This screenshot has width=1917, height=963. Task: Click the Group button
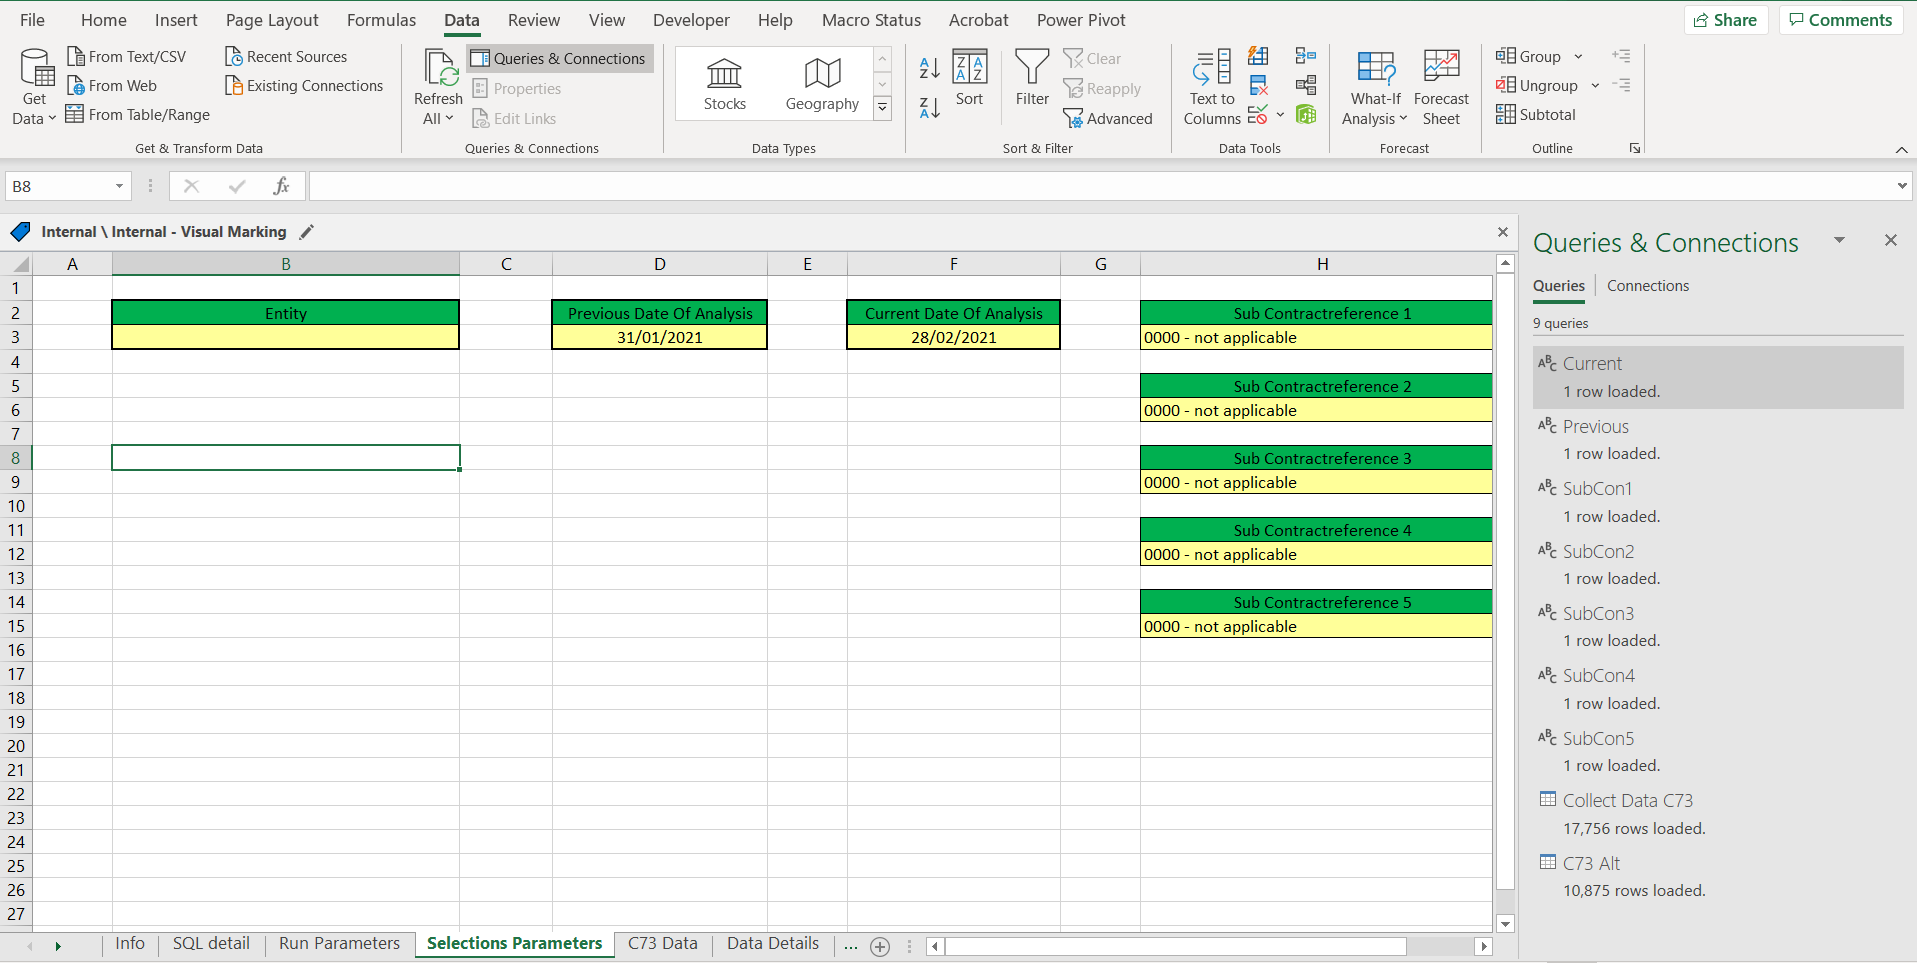(1529, 57)
